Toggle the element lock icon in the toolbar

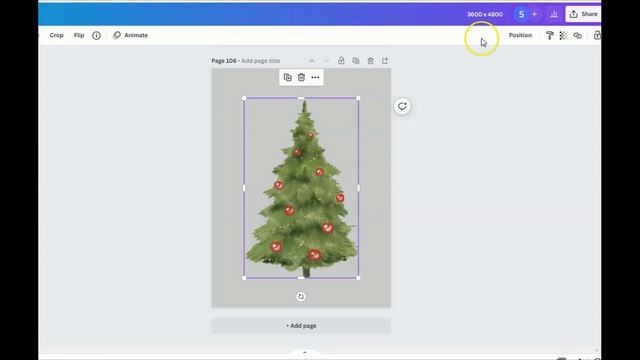point(597,36)
